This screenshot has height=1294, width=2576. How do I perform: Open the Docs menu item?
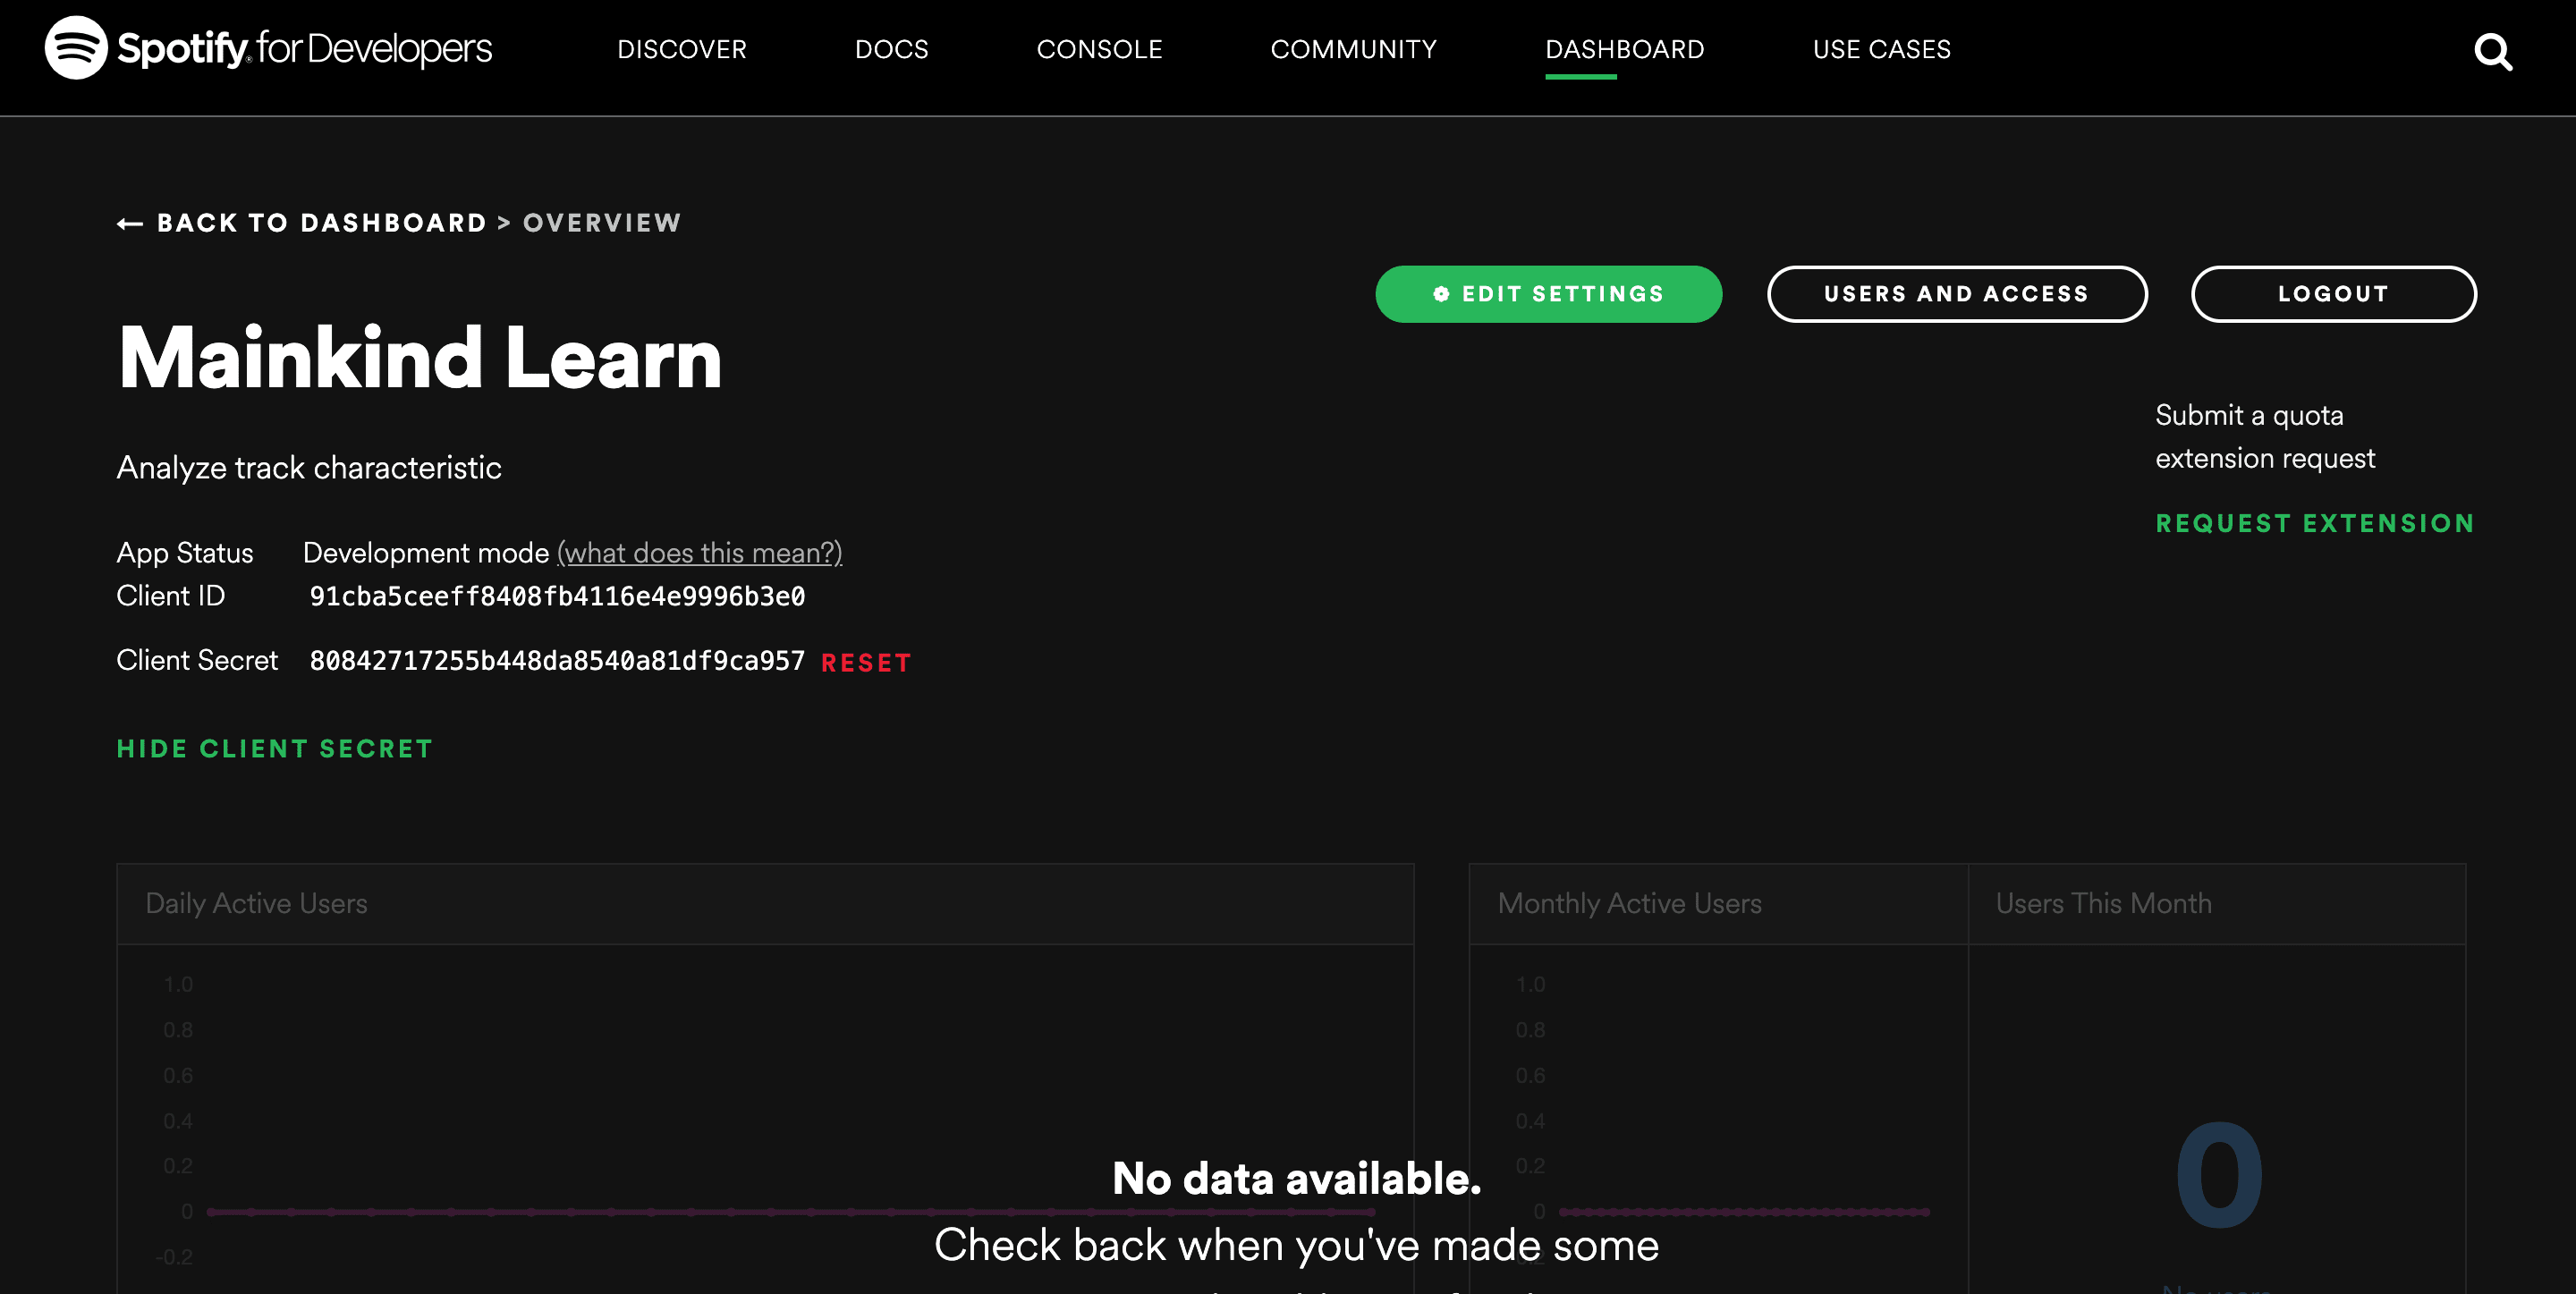[891, 49]
